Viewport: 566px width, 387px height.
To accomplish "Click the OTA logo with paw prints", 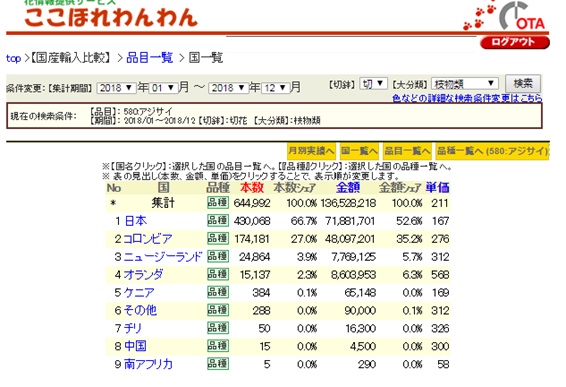I will [505, 16].
